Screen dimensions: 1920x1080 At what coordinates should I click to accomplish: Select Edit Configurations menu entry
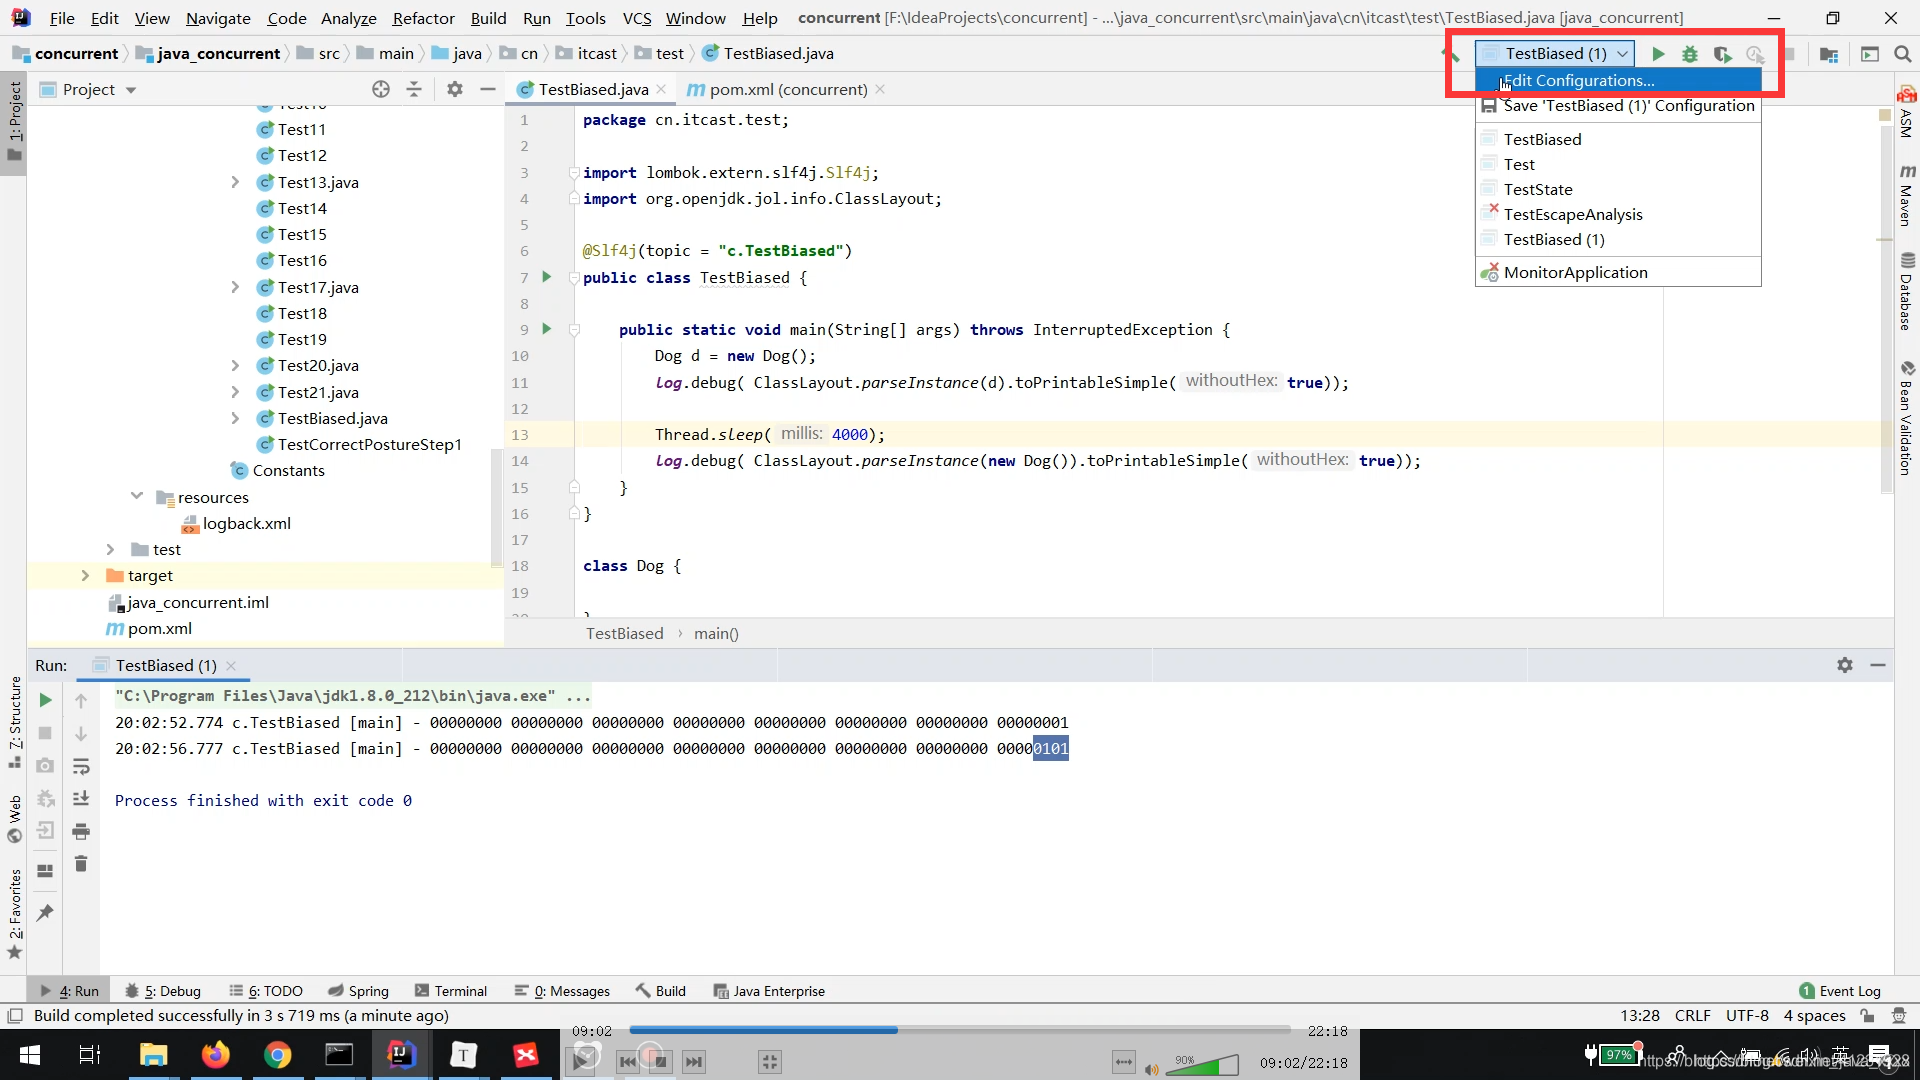point(1579,81)
